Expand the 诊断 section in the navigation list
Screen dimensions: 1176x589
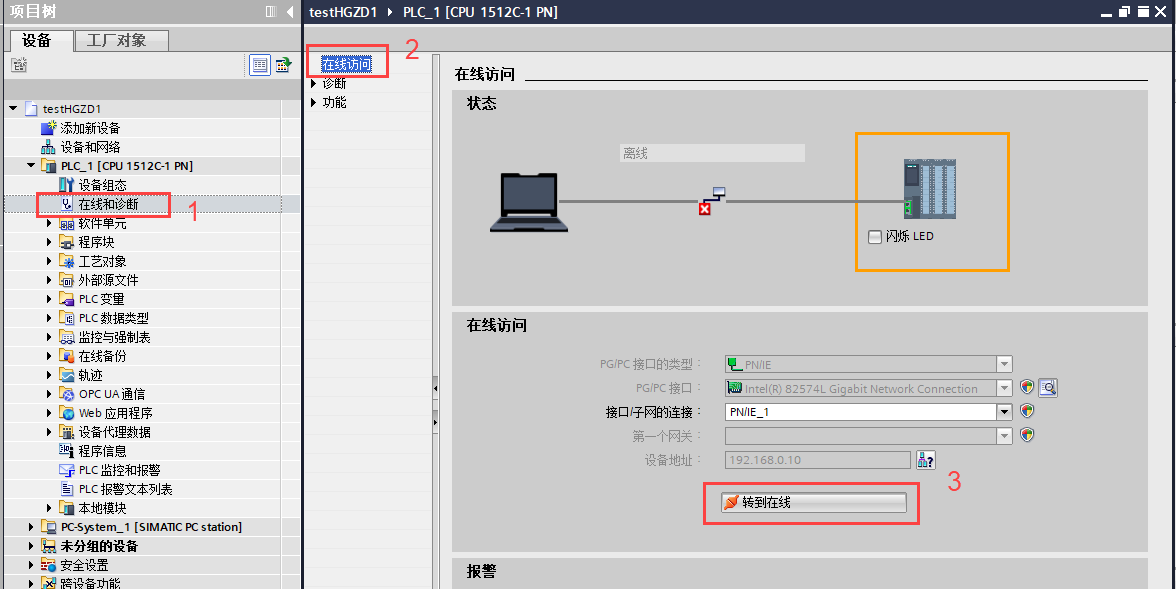click(x=315, y=83)
